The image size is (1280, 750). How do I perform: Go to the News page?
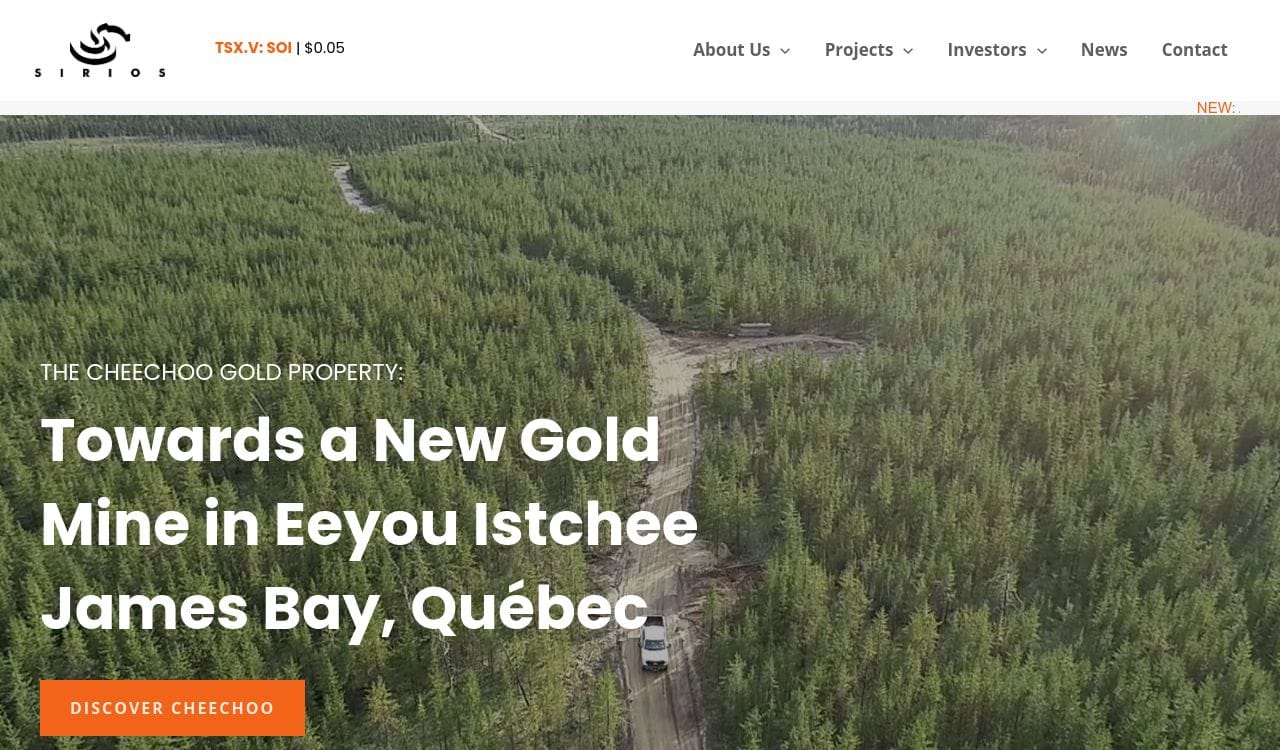(x=1104, y=50)
